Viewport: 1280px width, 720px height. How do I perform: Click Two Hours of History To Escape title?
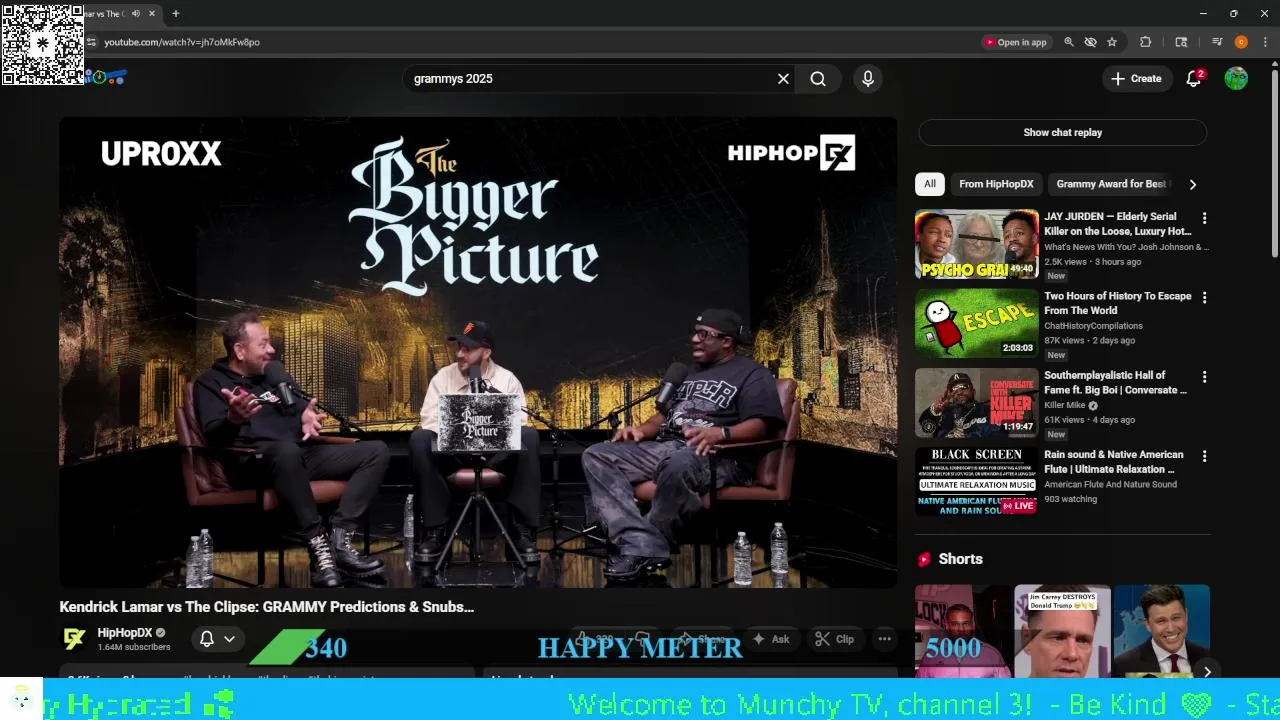click(x=1117, y=303)
